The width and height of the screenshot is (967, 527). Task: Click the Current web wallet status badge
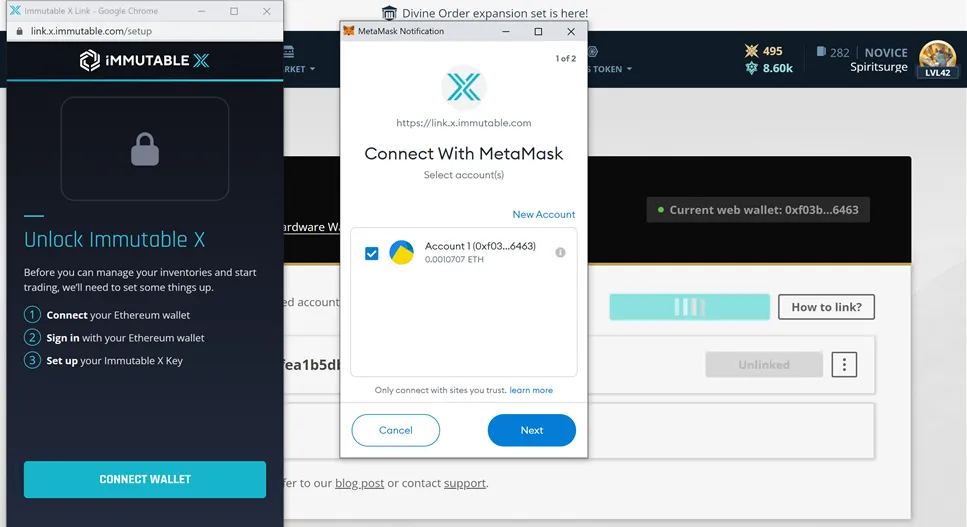[x=758, y=210]
